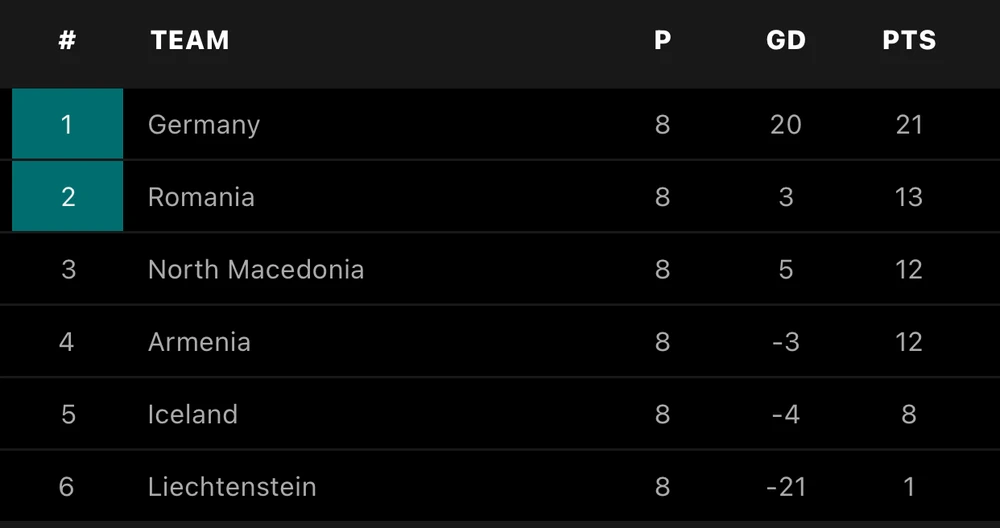Open the Germany team link

click(x=204, y=125)
